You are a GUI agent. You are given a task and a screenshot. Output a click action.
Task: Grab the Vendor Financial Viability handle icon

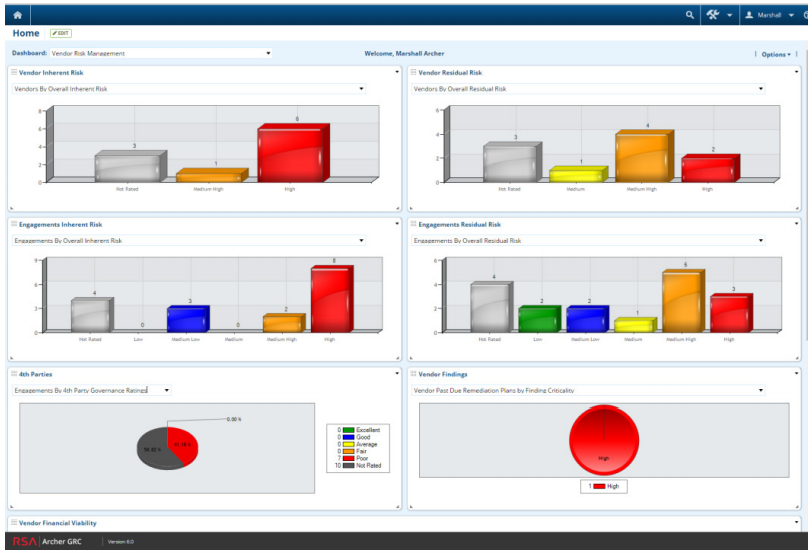click(14, 522)
